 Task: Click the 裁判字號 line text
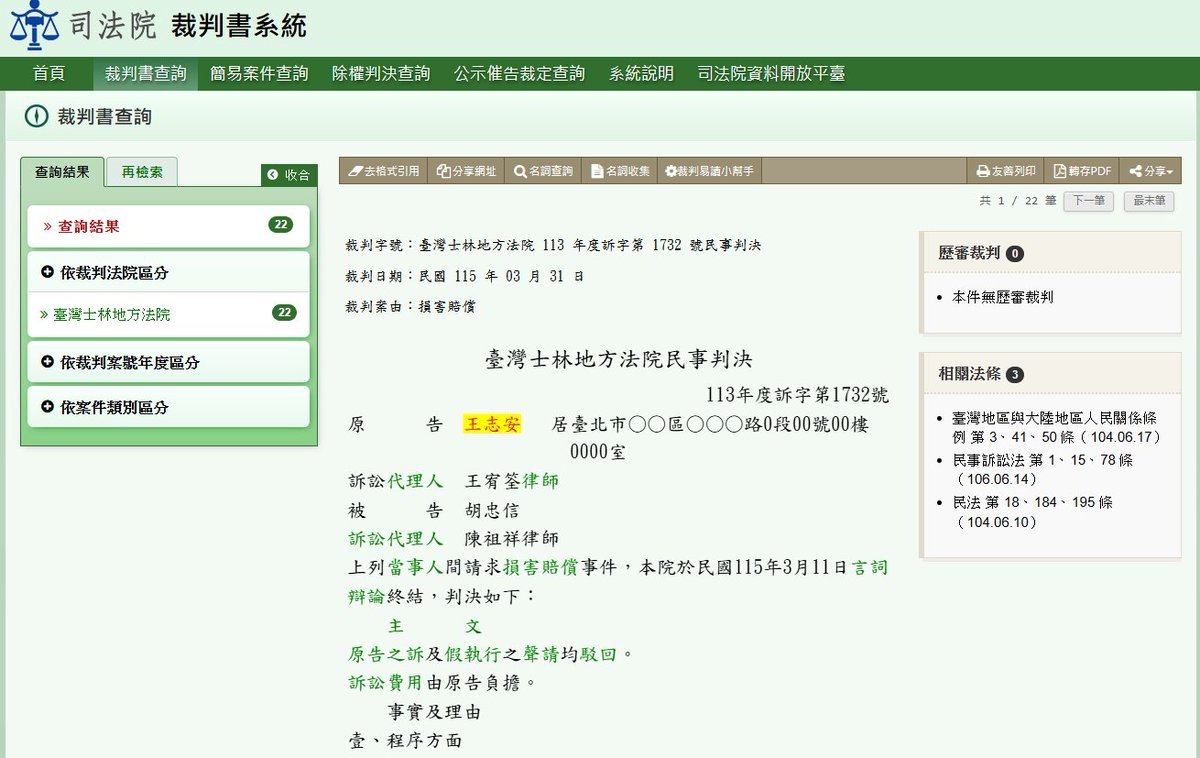pos(553,245)
